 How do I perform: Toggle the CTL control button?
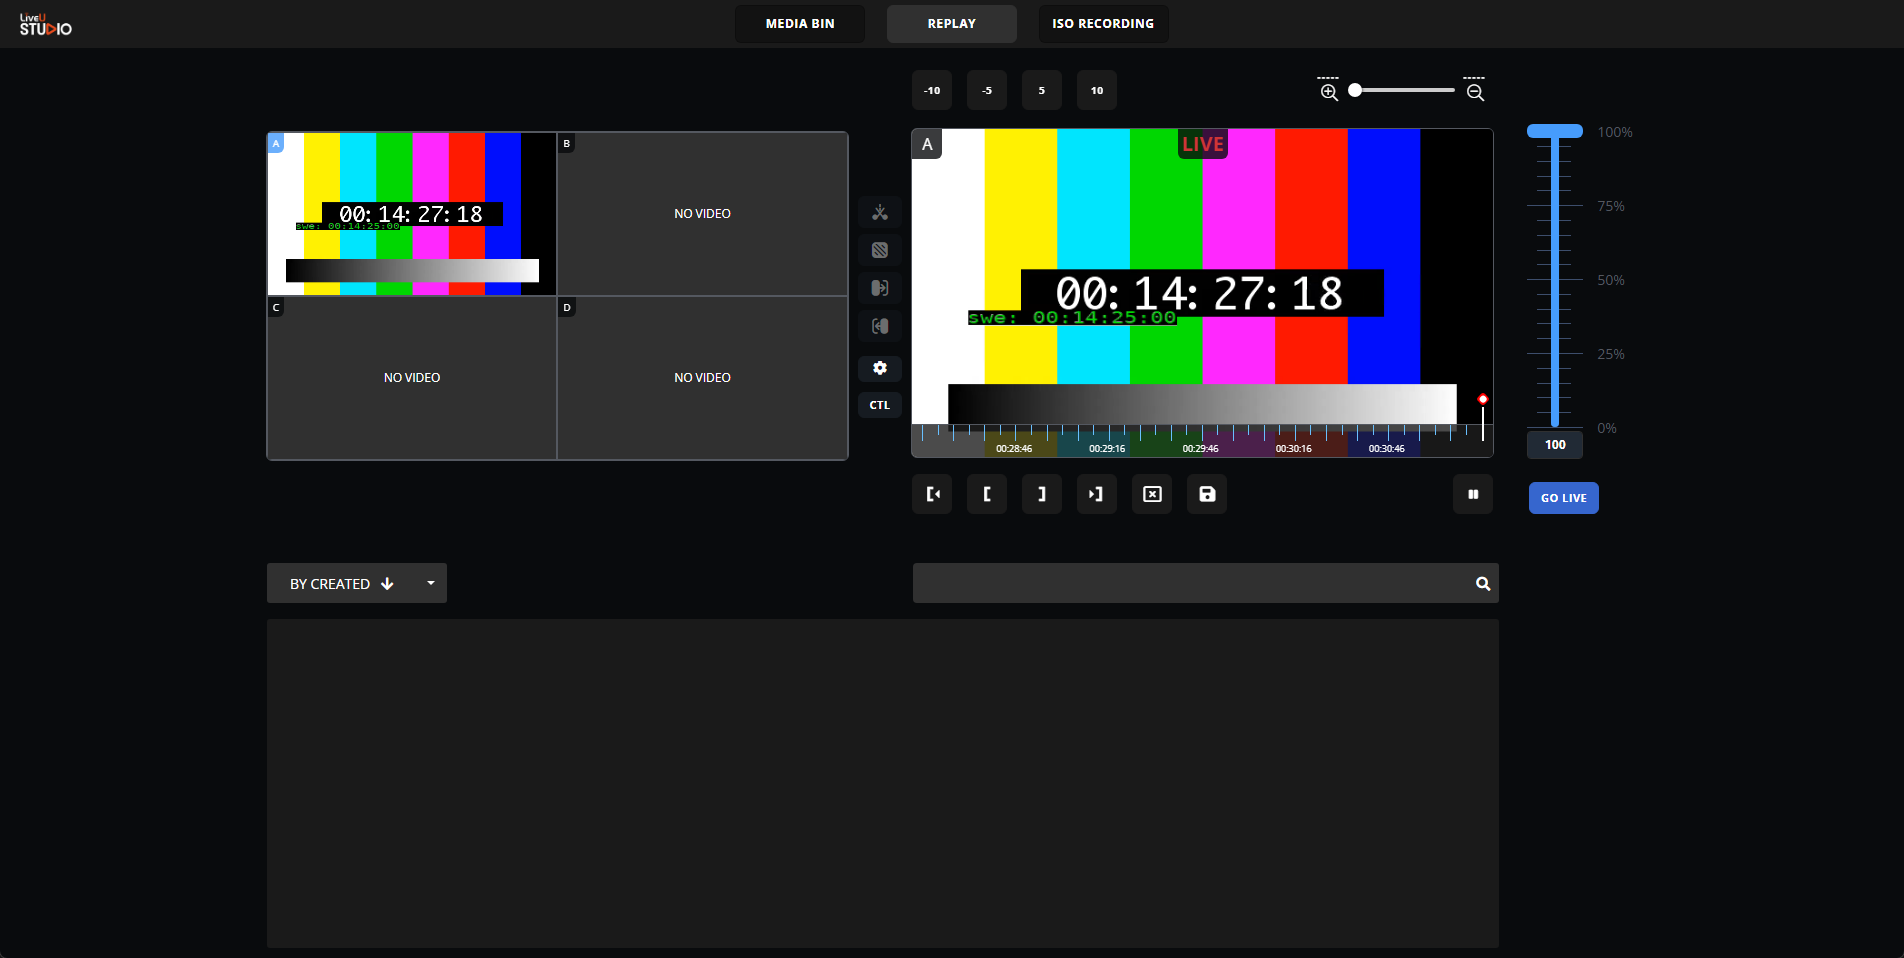(880, 405)
